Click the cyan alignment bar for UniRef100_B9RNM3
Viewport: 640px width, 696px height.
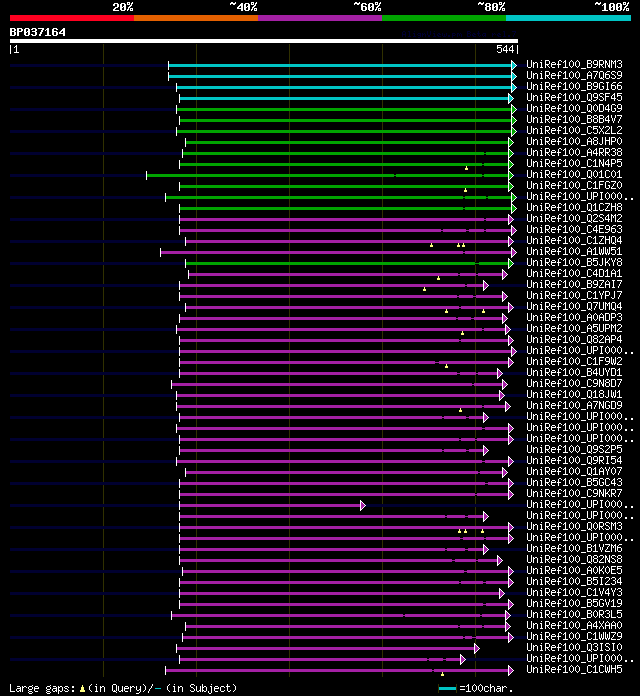tap(340, 66)
